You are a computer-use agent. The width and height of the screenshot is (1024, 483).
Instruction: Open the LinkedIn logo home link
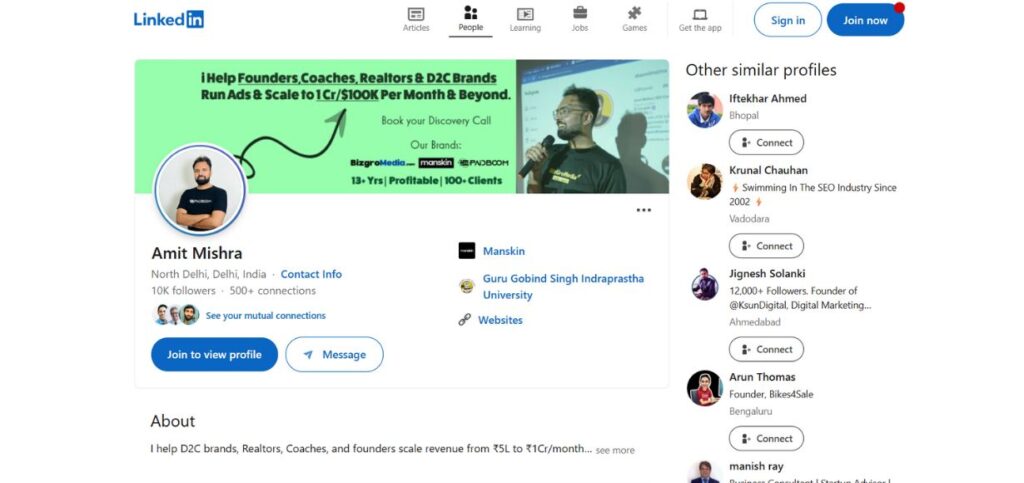tap(168, 19)
